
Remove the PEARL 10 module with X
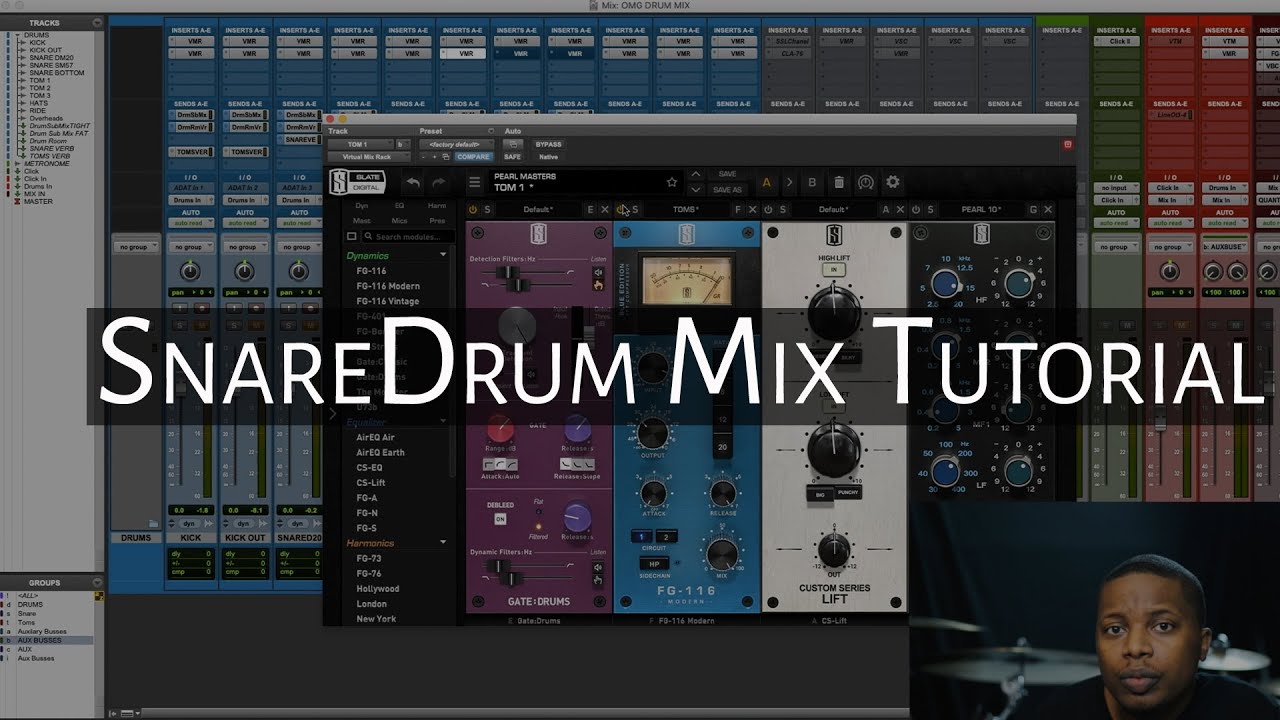tap(1047, 209)
